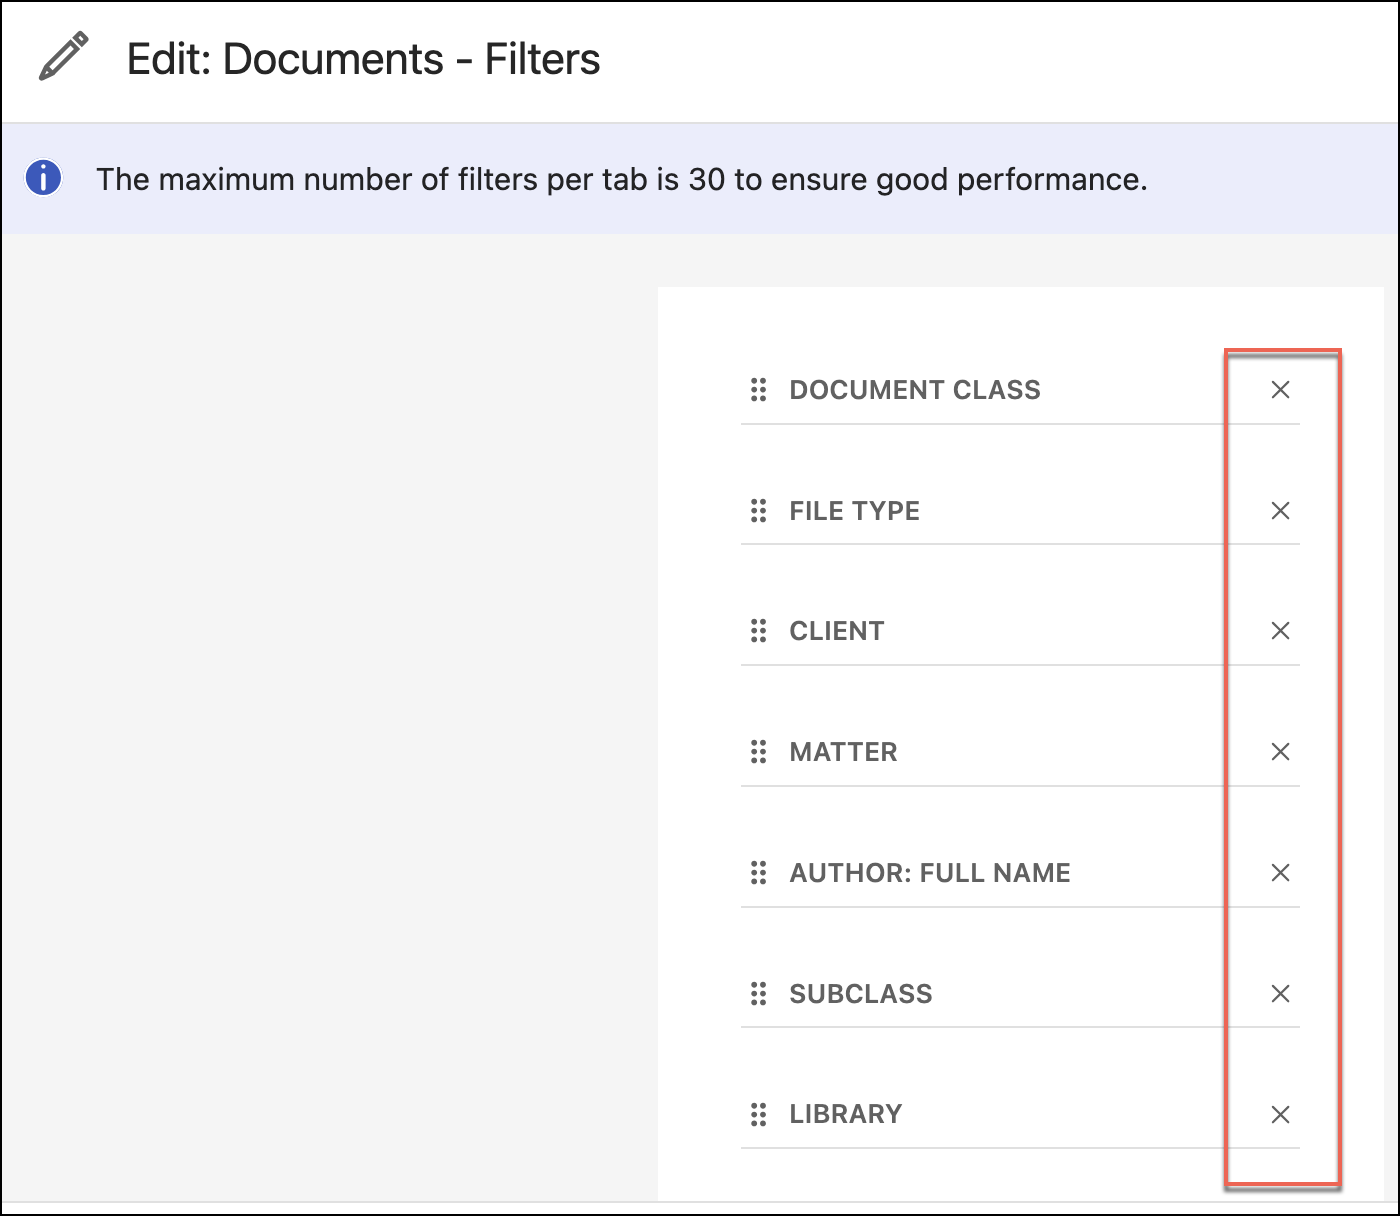Grab the DOCUMENT CLASS drag handle
The width and height of the screenshot is (1400, 1216).
pyautogui.click(x=759, y=390)
